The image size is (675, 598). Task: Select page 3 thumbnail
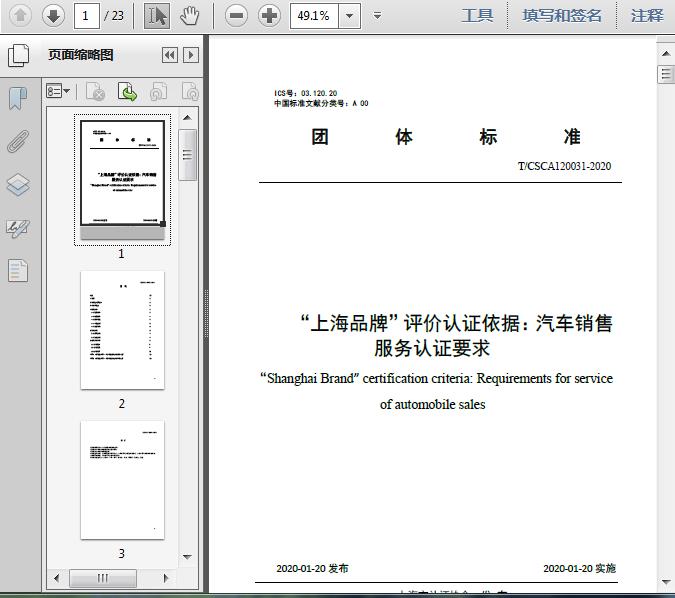point(122,480)
